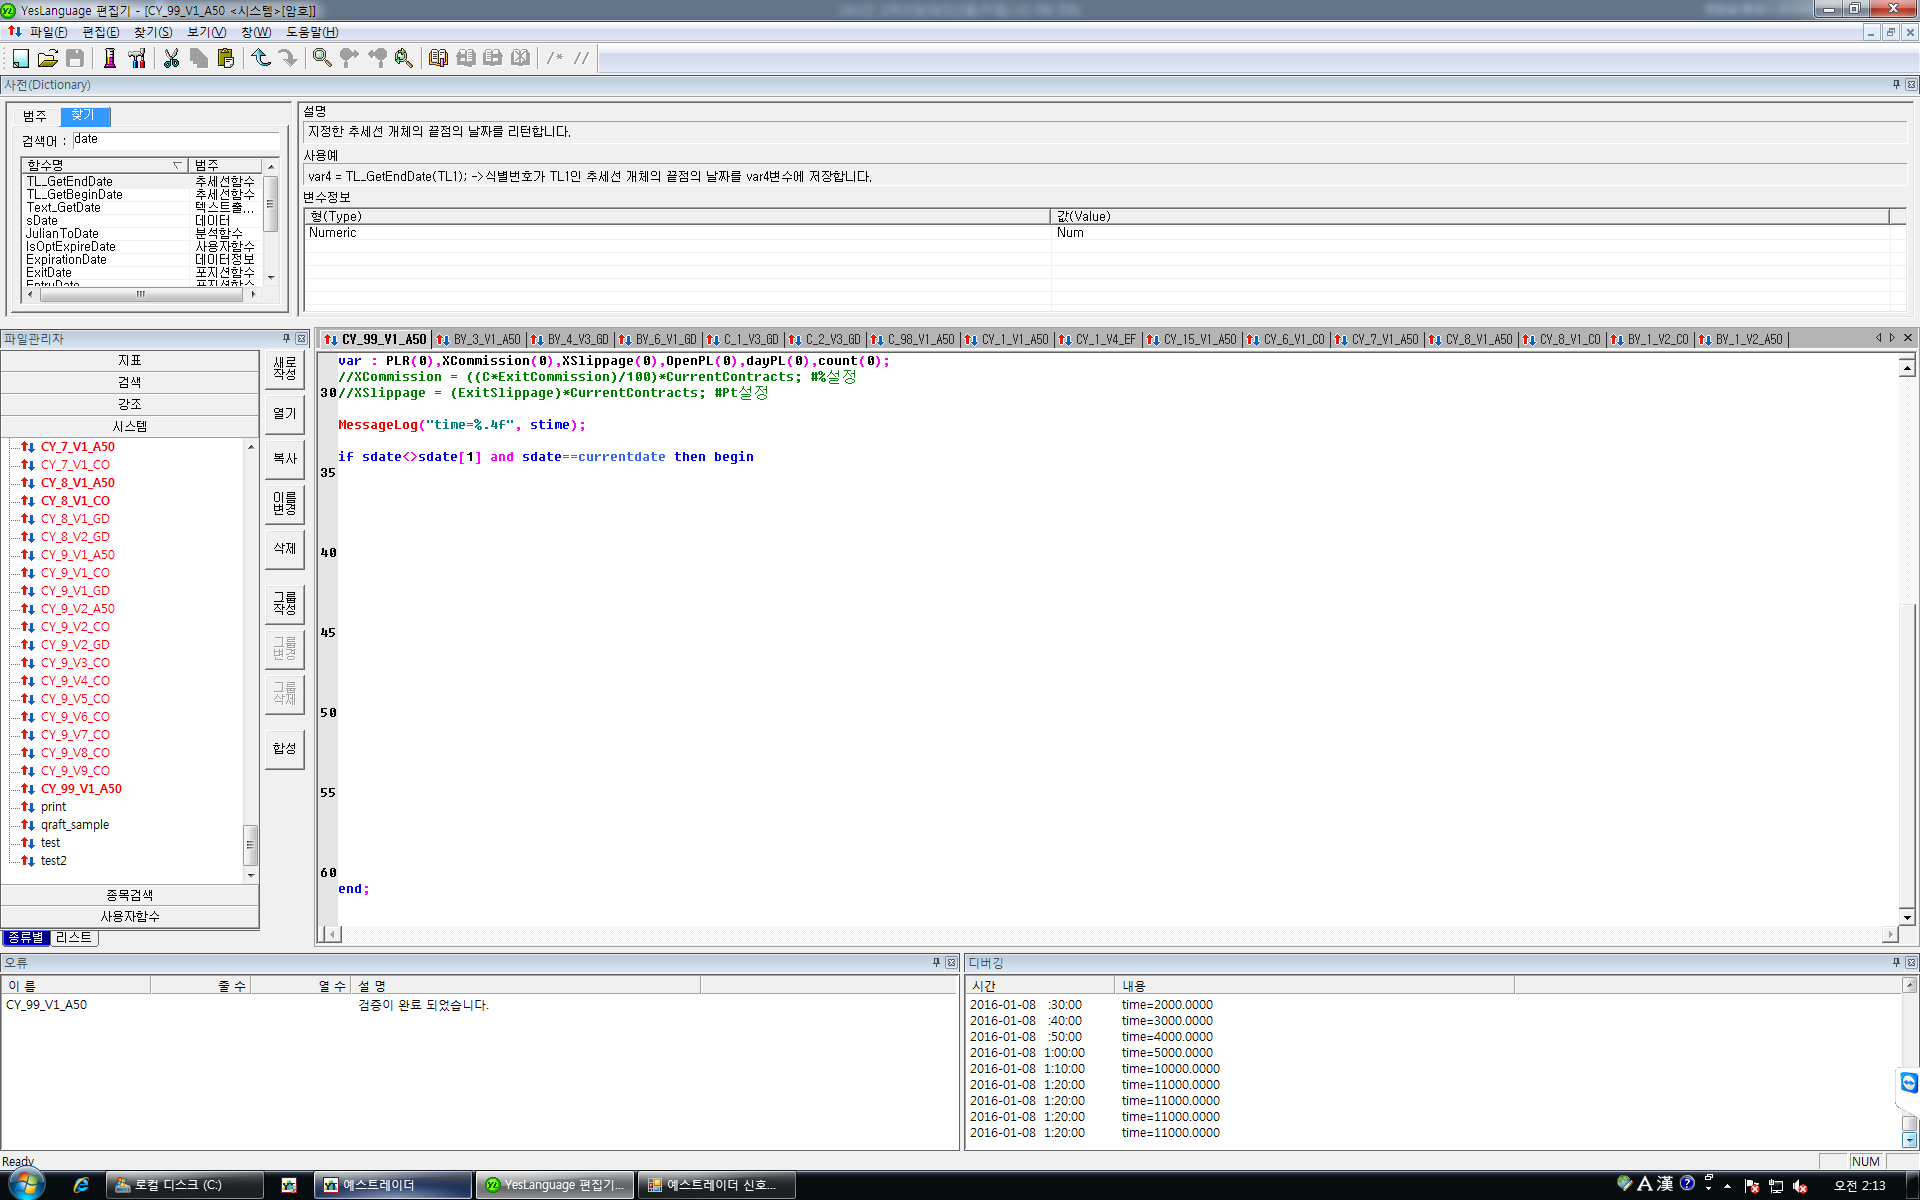This screenshot has height=1200, width=1920.
Task: Click the verify beaker toolbar icon
Action: (x=110, y=58)
